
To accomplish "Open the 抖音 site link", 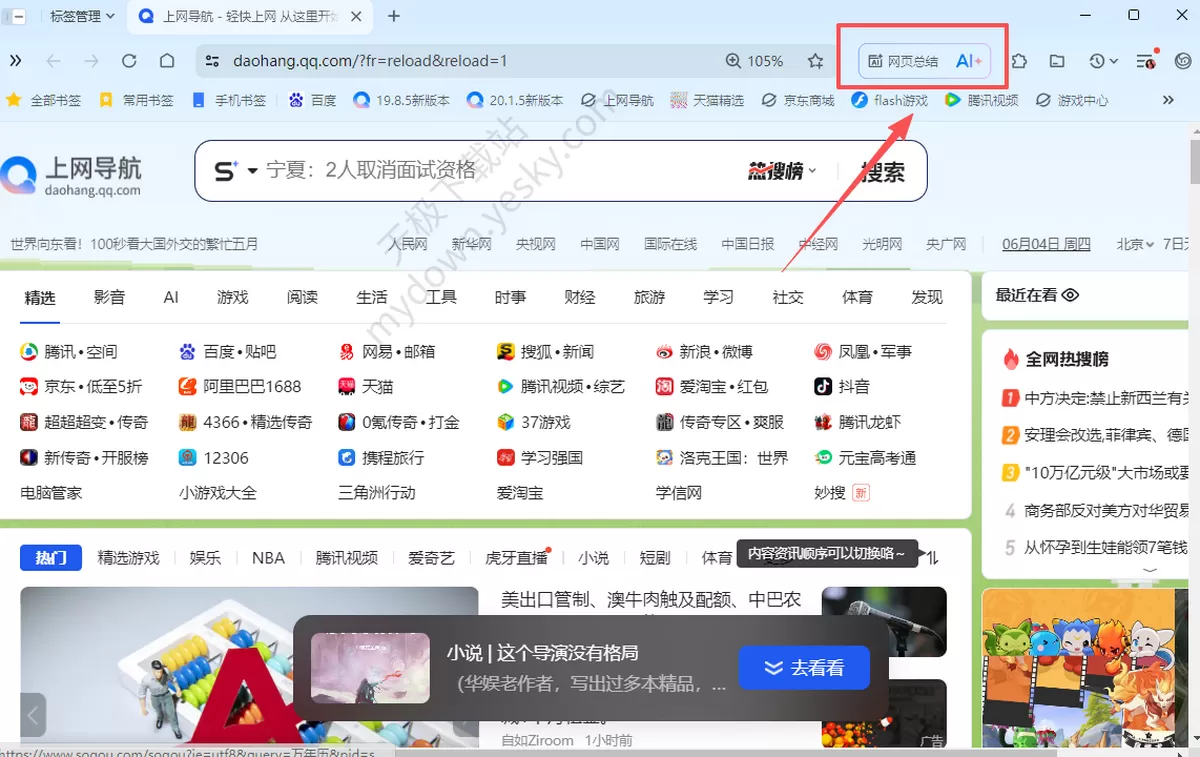I will [x=842, y=386].
